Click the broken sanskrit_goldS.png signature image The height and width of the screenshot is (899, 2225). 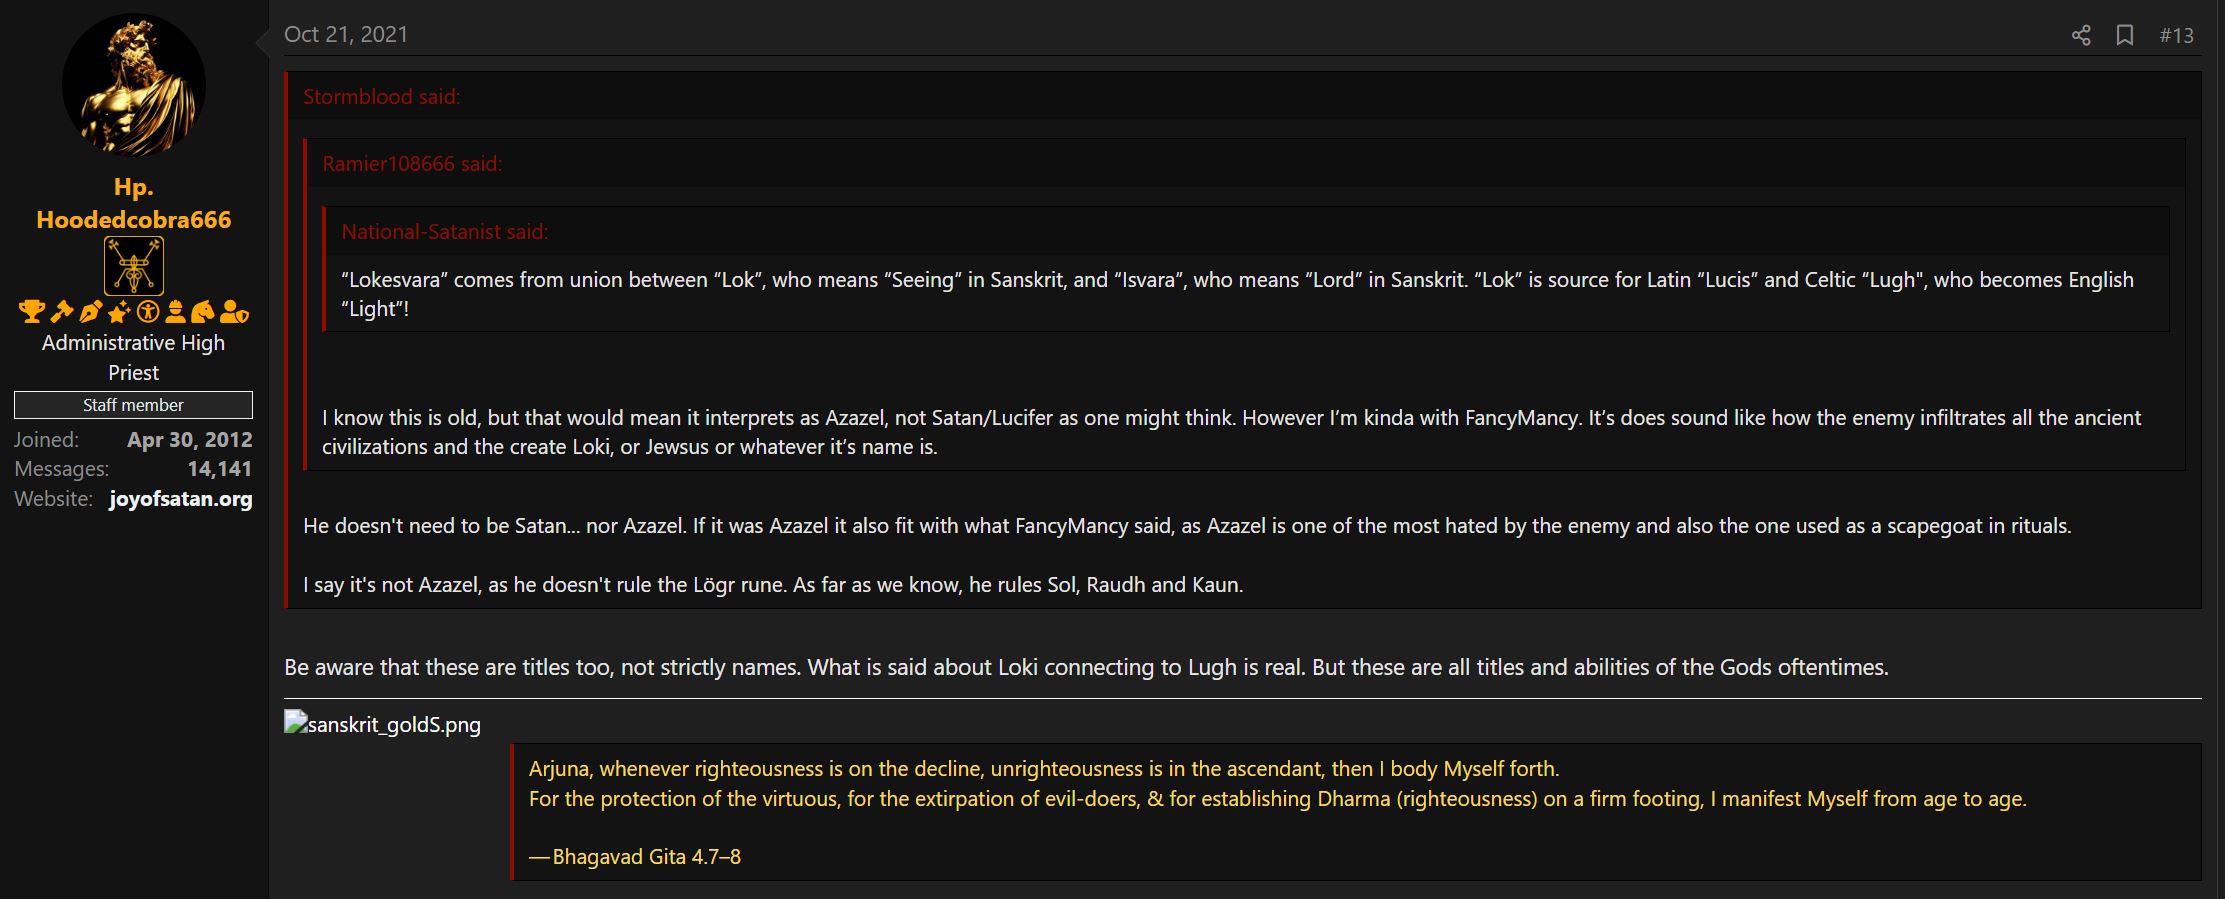point(382,724)
